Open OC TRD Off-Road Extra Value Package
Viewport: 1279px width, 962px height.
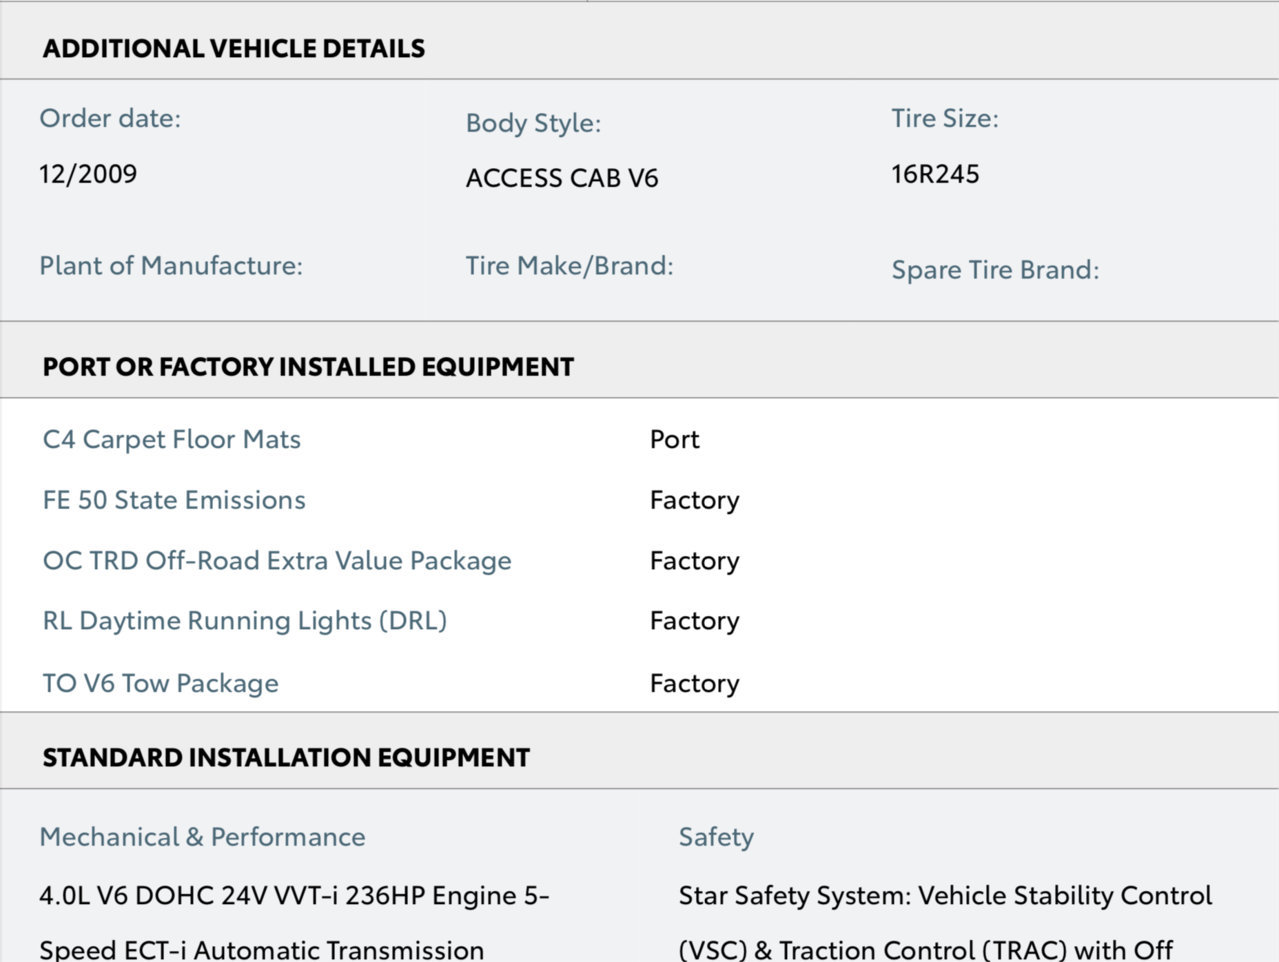pyautogui.click(x=277, y=561)
